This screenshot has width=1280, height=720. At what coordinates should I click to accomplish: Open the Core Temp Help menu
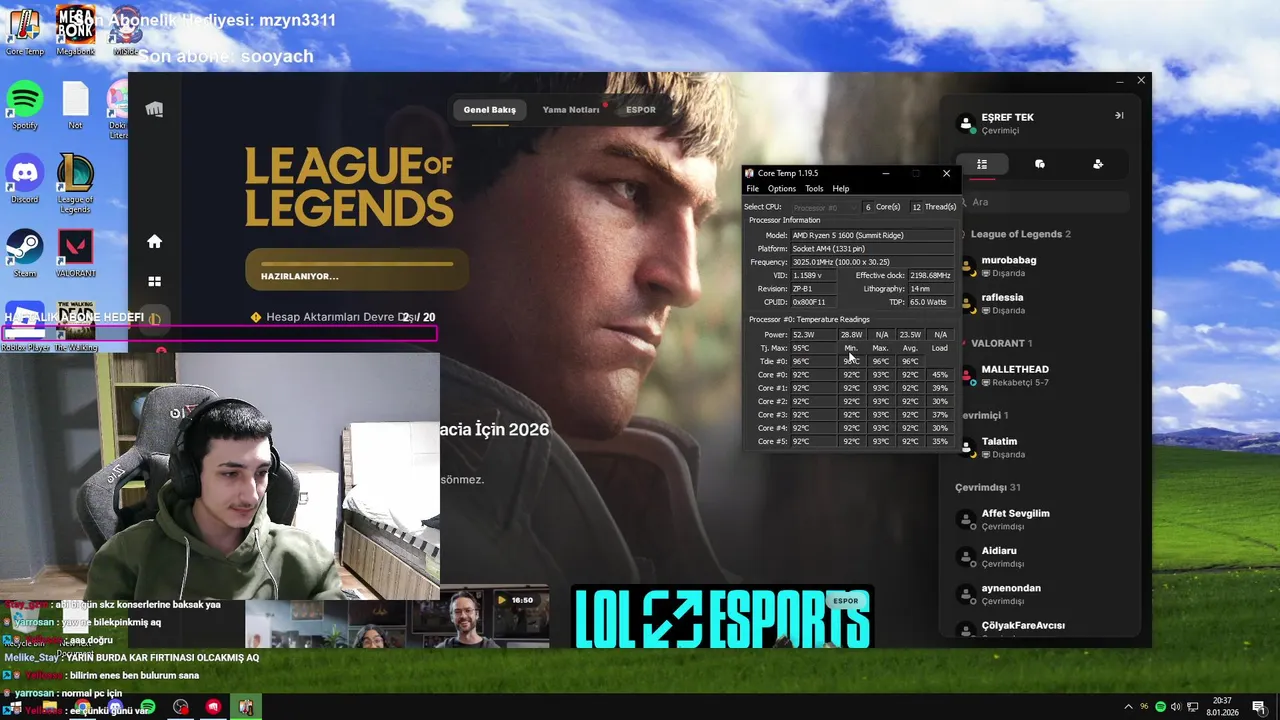[841, 188]
